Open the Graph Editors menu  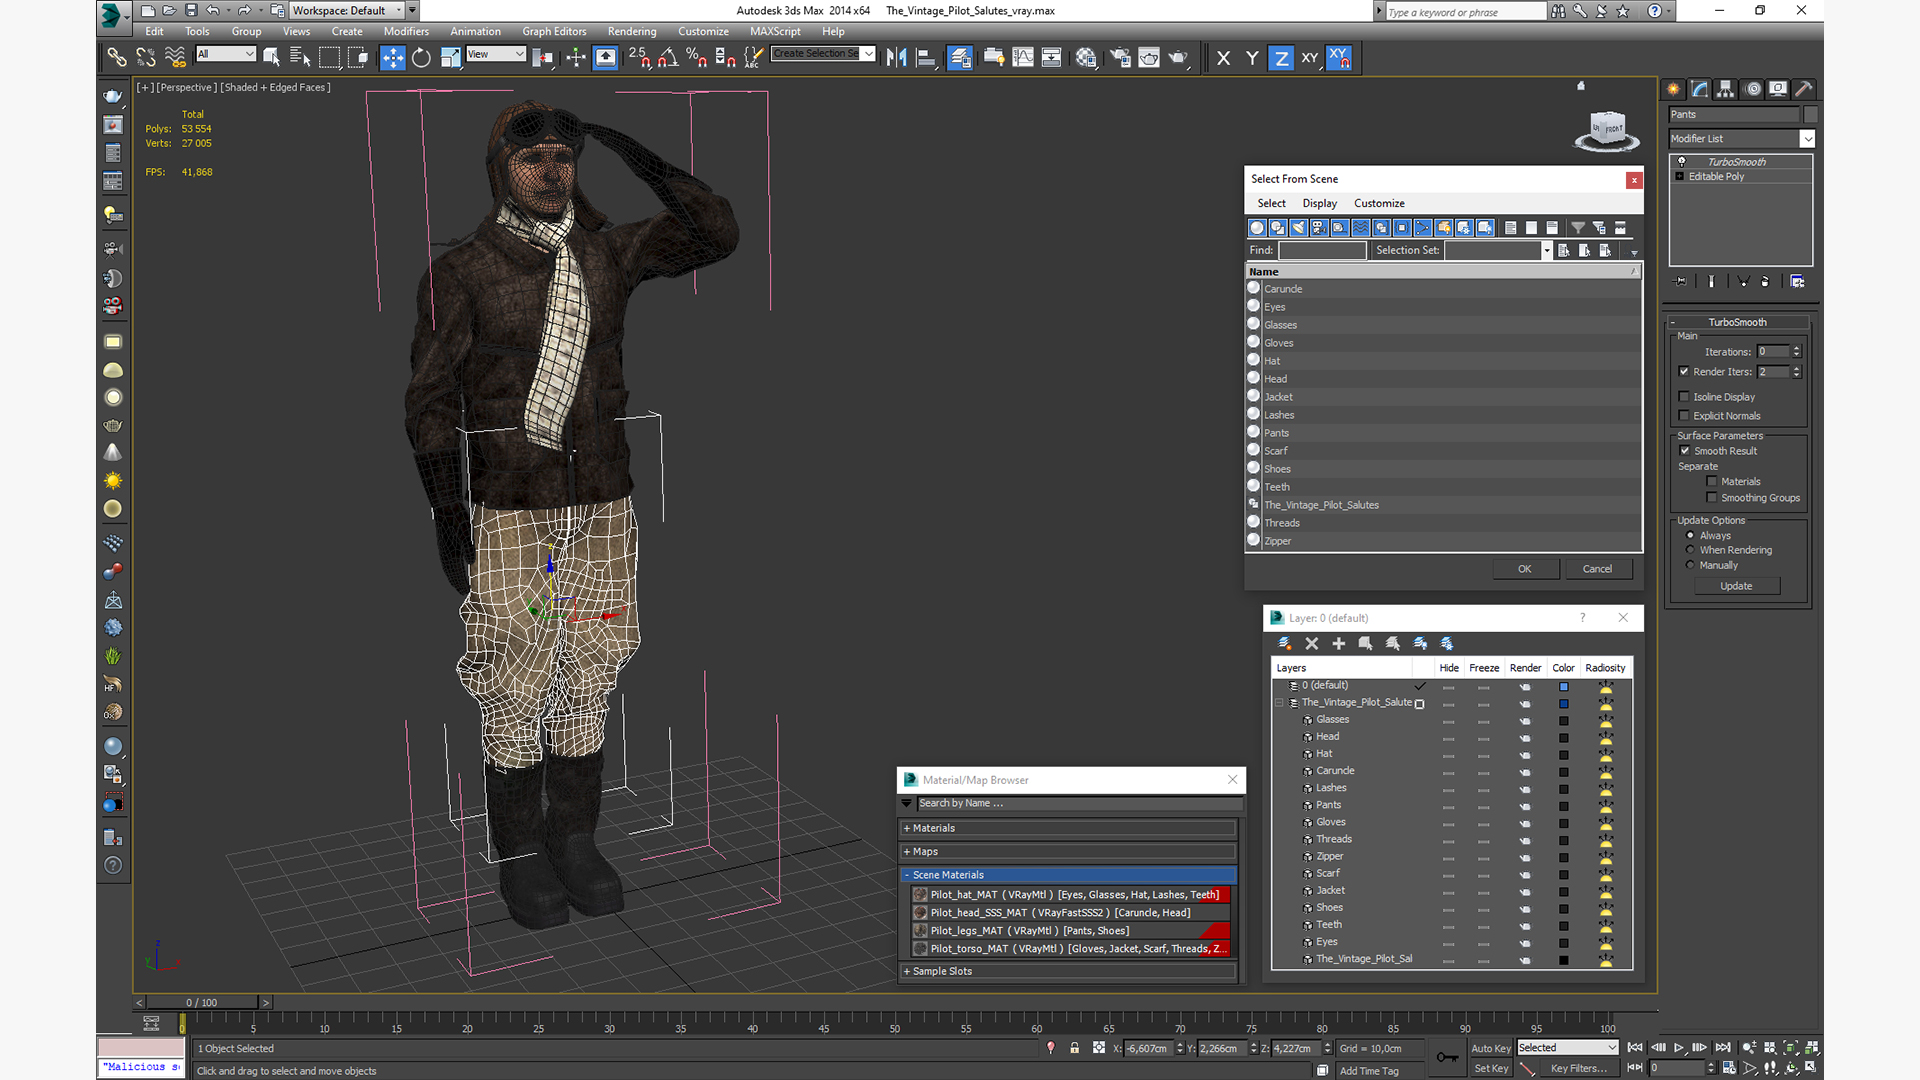pos(554,32)
